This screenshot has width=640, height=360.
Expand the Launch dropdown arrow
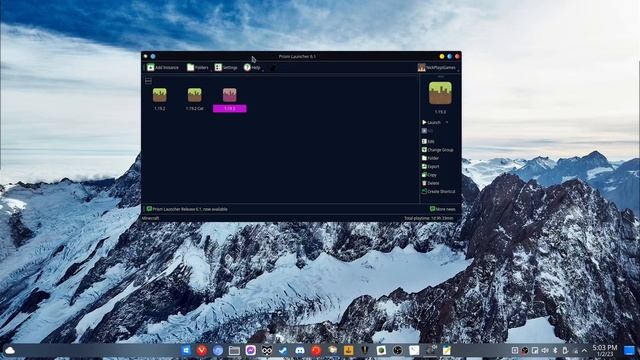[x=447, y=122]
